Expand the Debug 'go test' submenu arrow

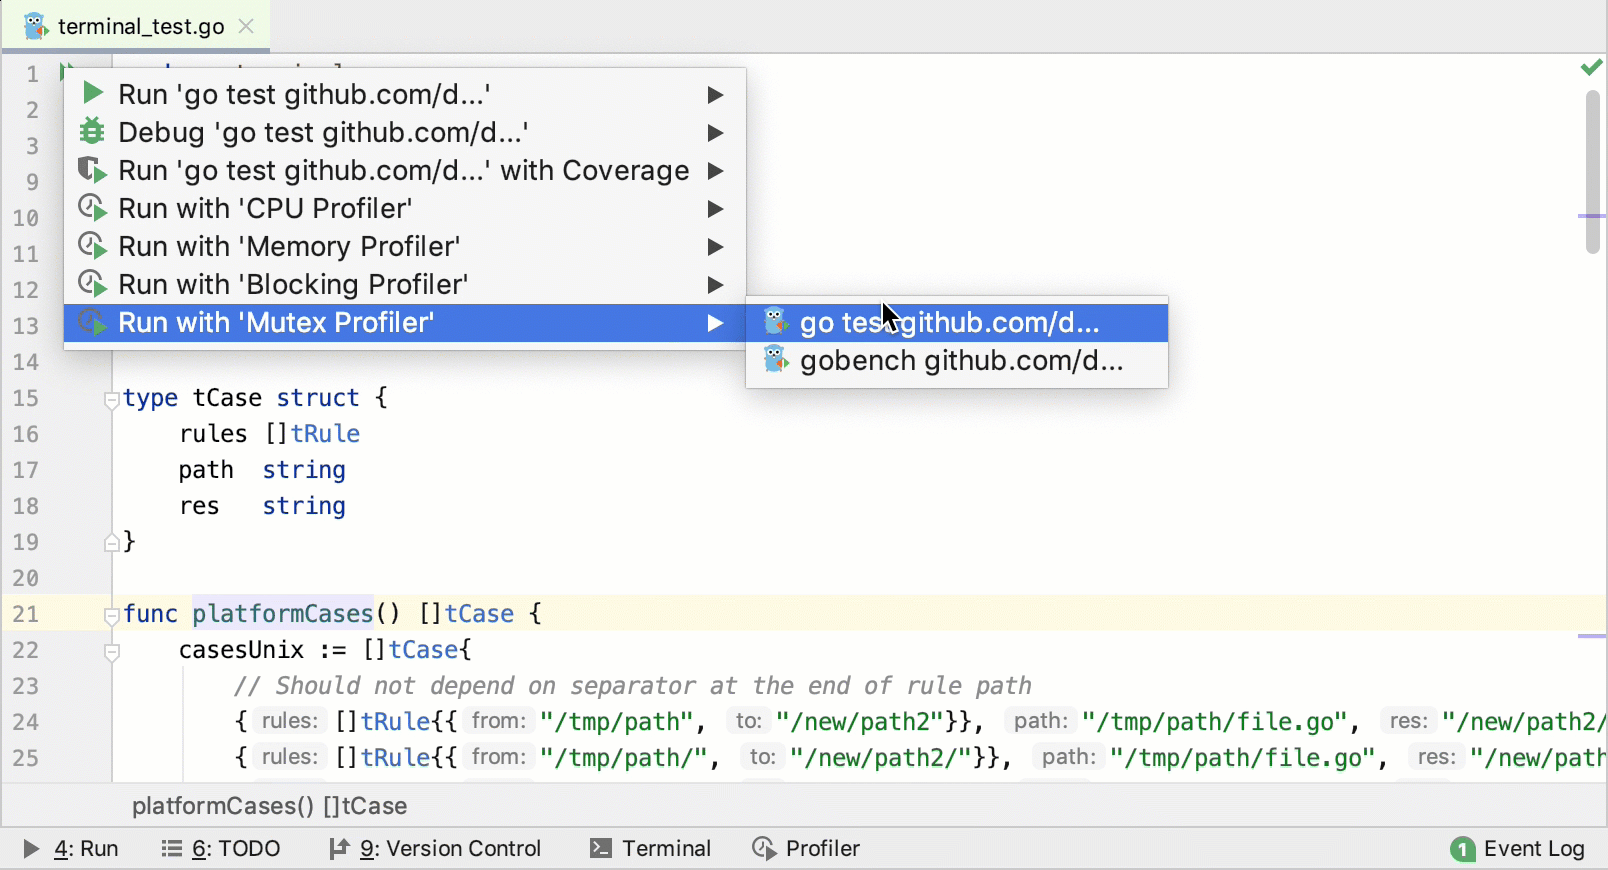pos(715,132)
